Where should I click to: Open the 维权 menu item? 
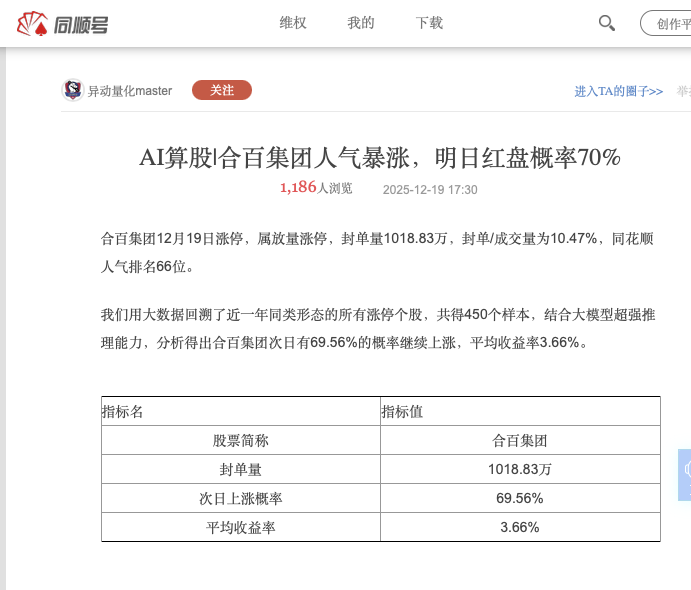[293, 22]
